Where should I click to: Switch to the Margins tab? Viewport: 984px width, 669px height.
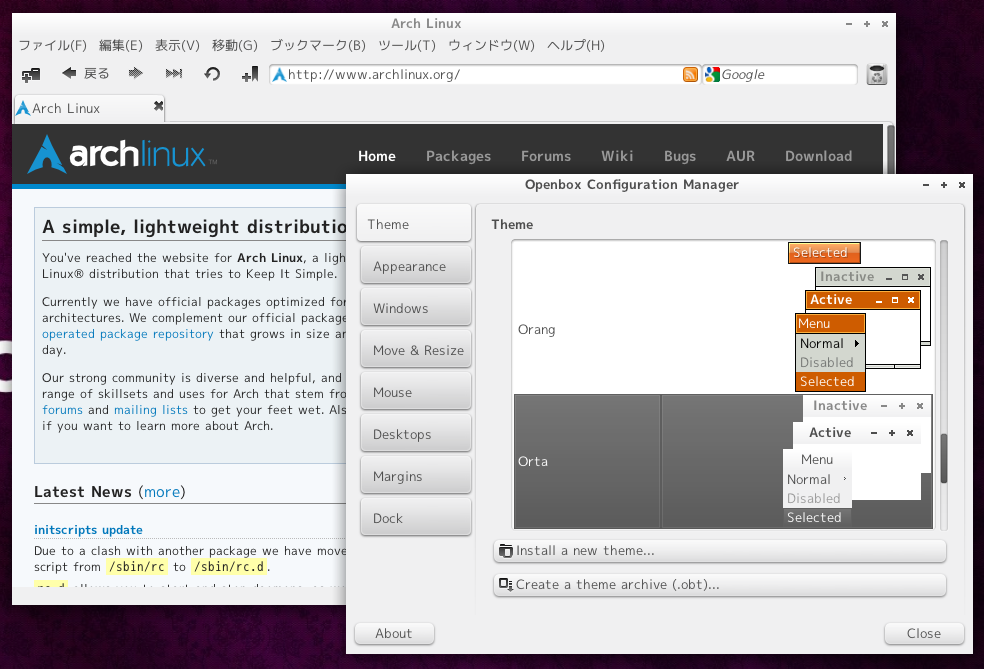tap(415, 476)
